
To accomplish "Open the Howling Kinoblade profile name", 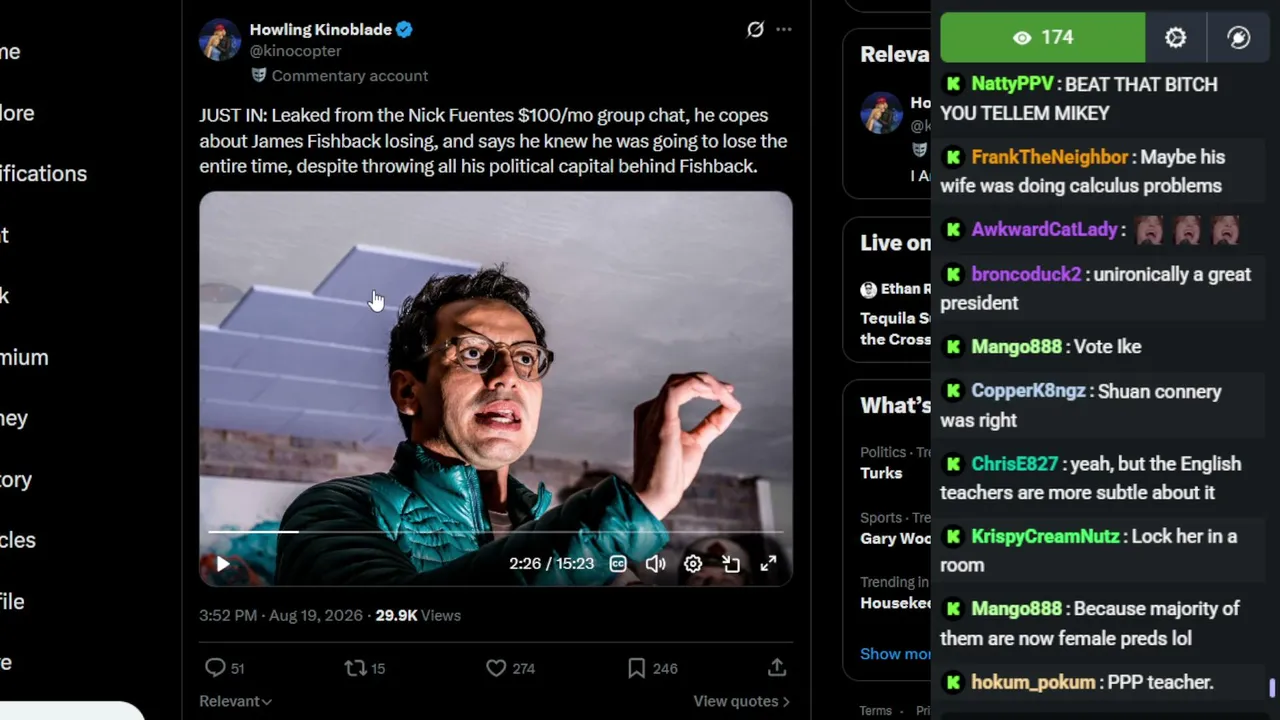I will (321, 30).
